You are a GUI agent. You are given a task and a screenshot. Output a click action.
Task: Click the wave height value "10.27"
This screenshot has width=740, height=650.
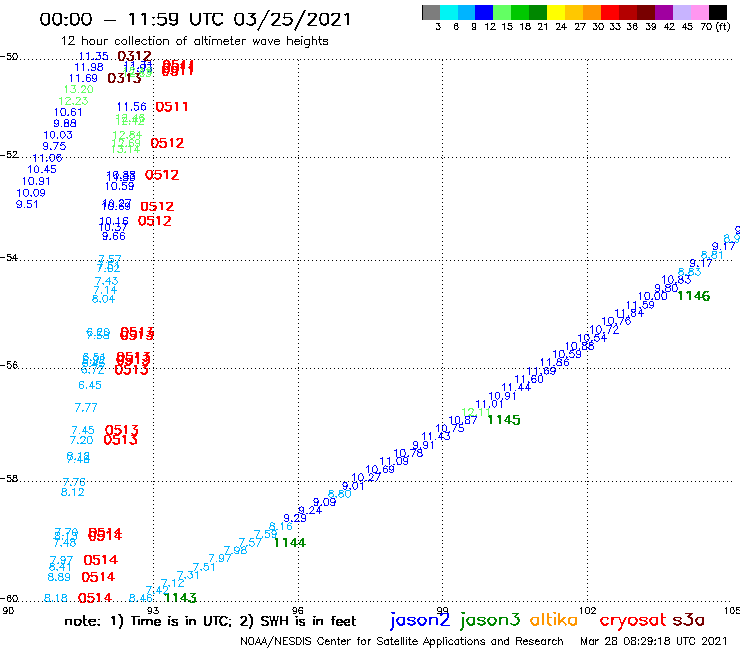point(366,477)
